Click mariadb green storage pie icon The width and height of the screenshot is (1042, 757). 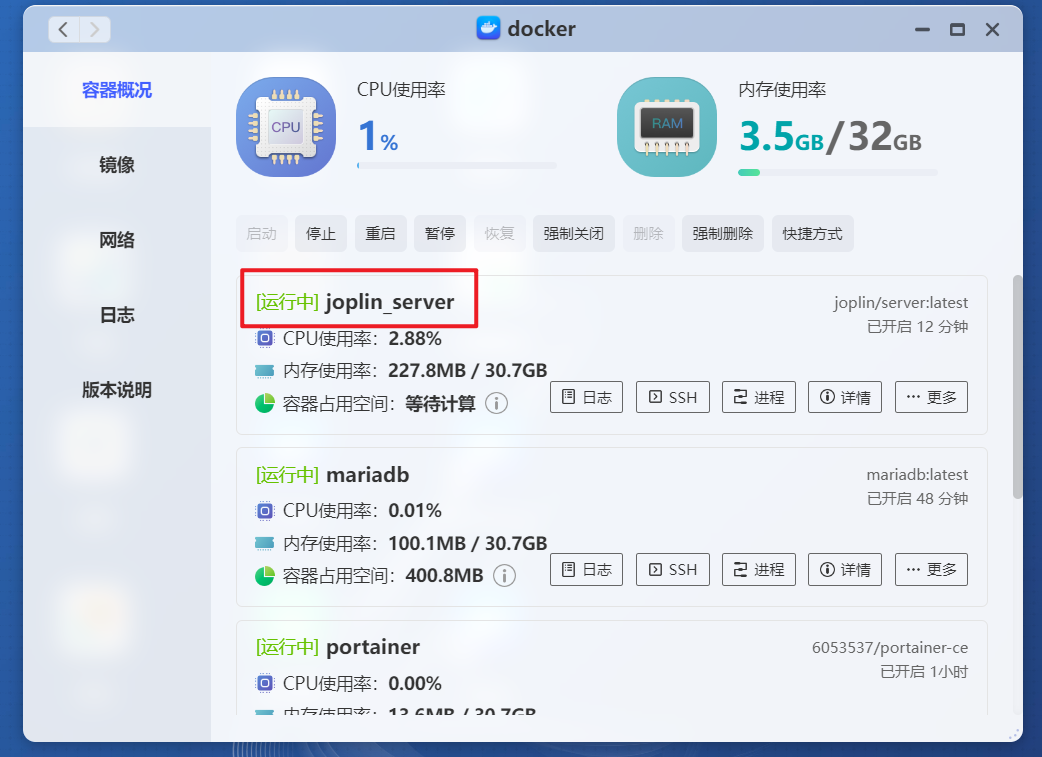[x=264, y=575]
